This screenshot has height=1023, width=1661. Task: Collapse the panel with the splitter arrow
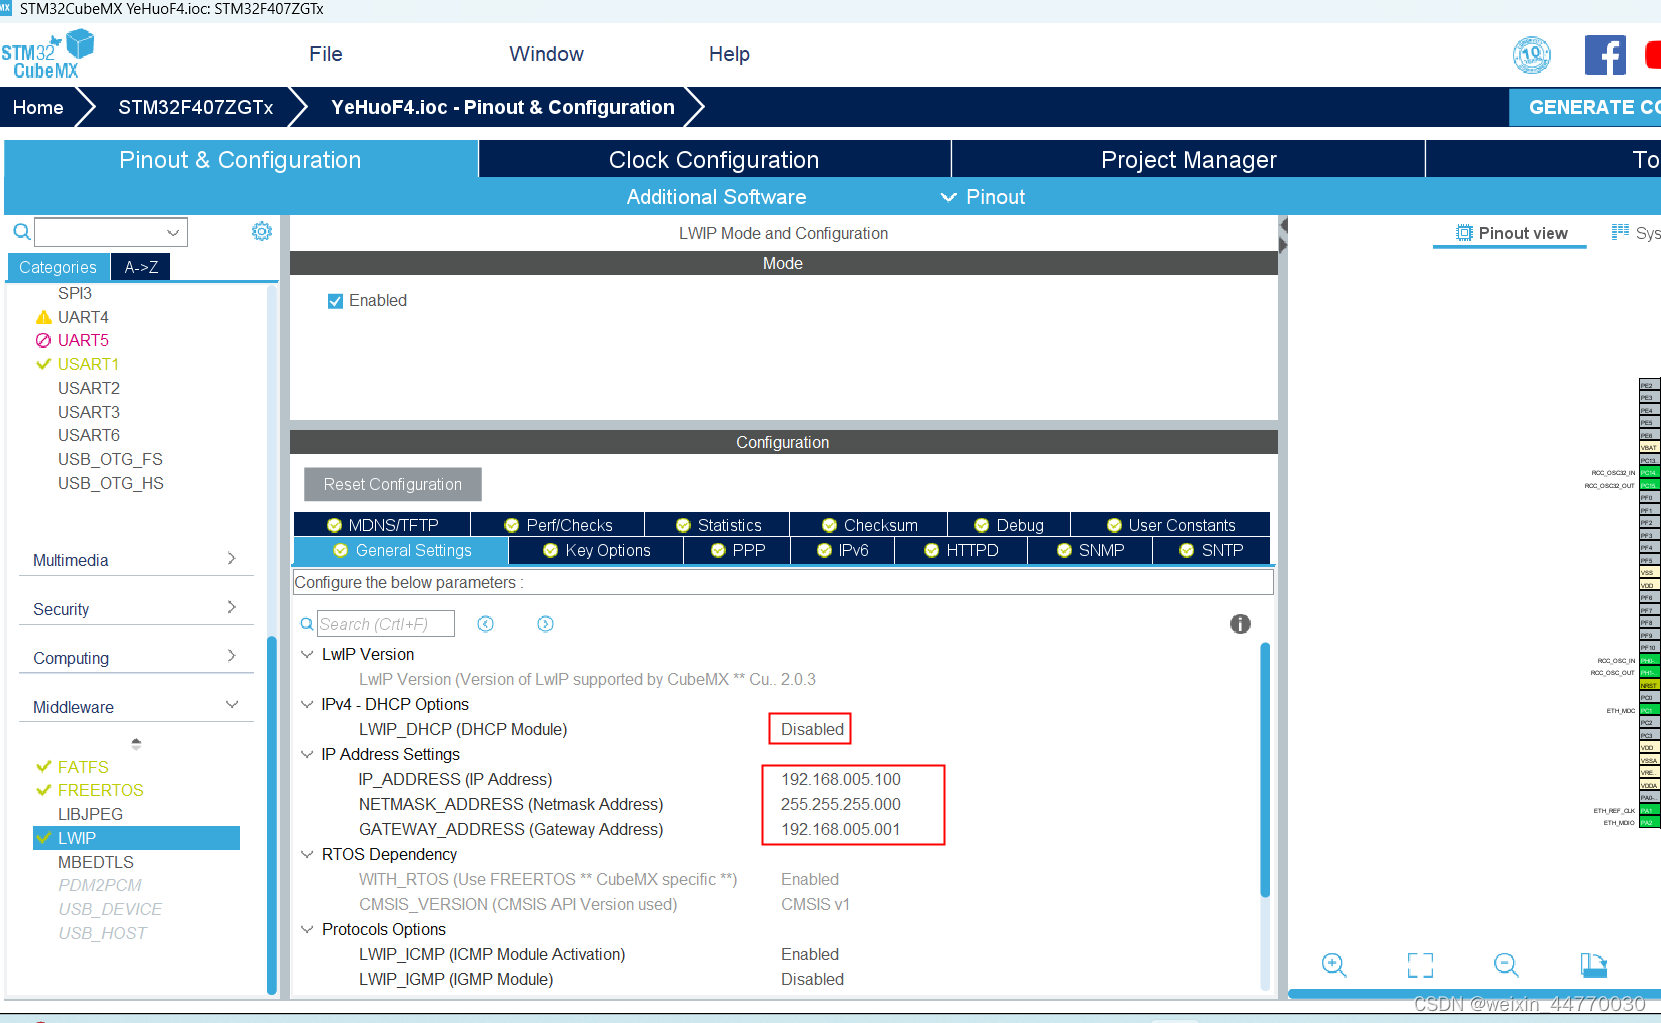coord(1283,235)
